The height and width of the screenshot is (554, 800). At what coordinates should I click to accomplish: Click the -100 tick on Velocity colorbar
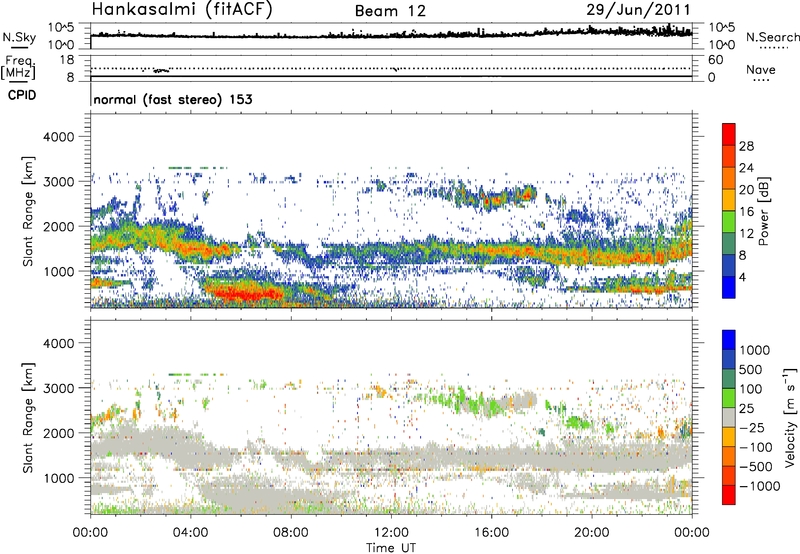point(756,447)
